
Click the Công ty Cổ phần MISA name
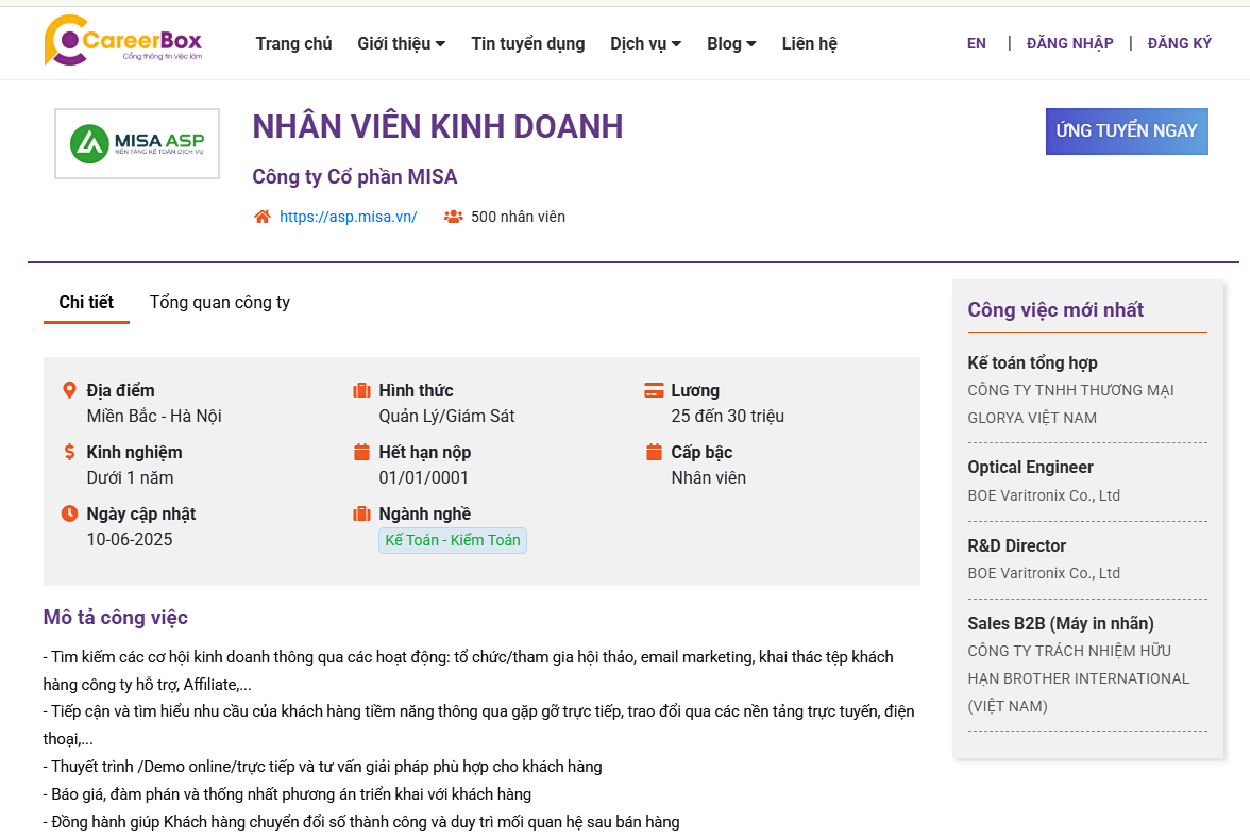coord(355,177)
